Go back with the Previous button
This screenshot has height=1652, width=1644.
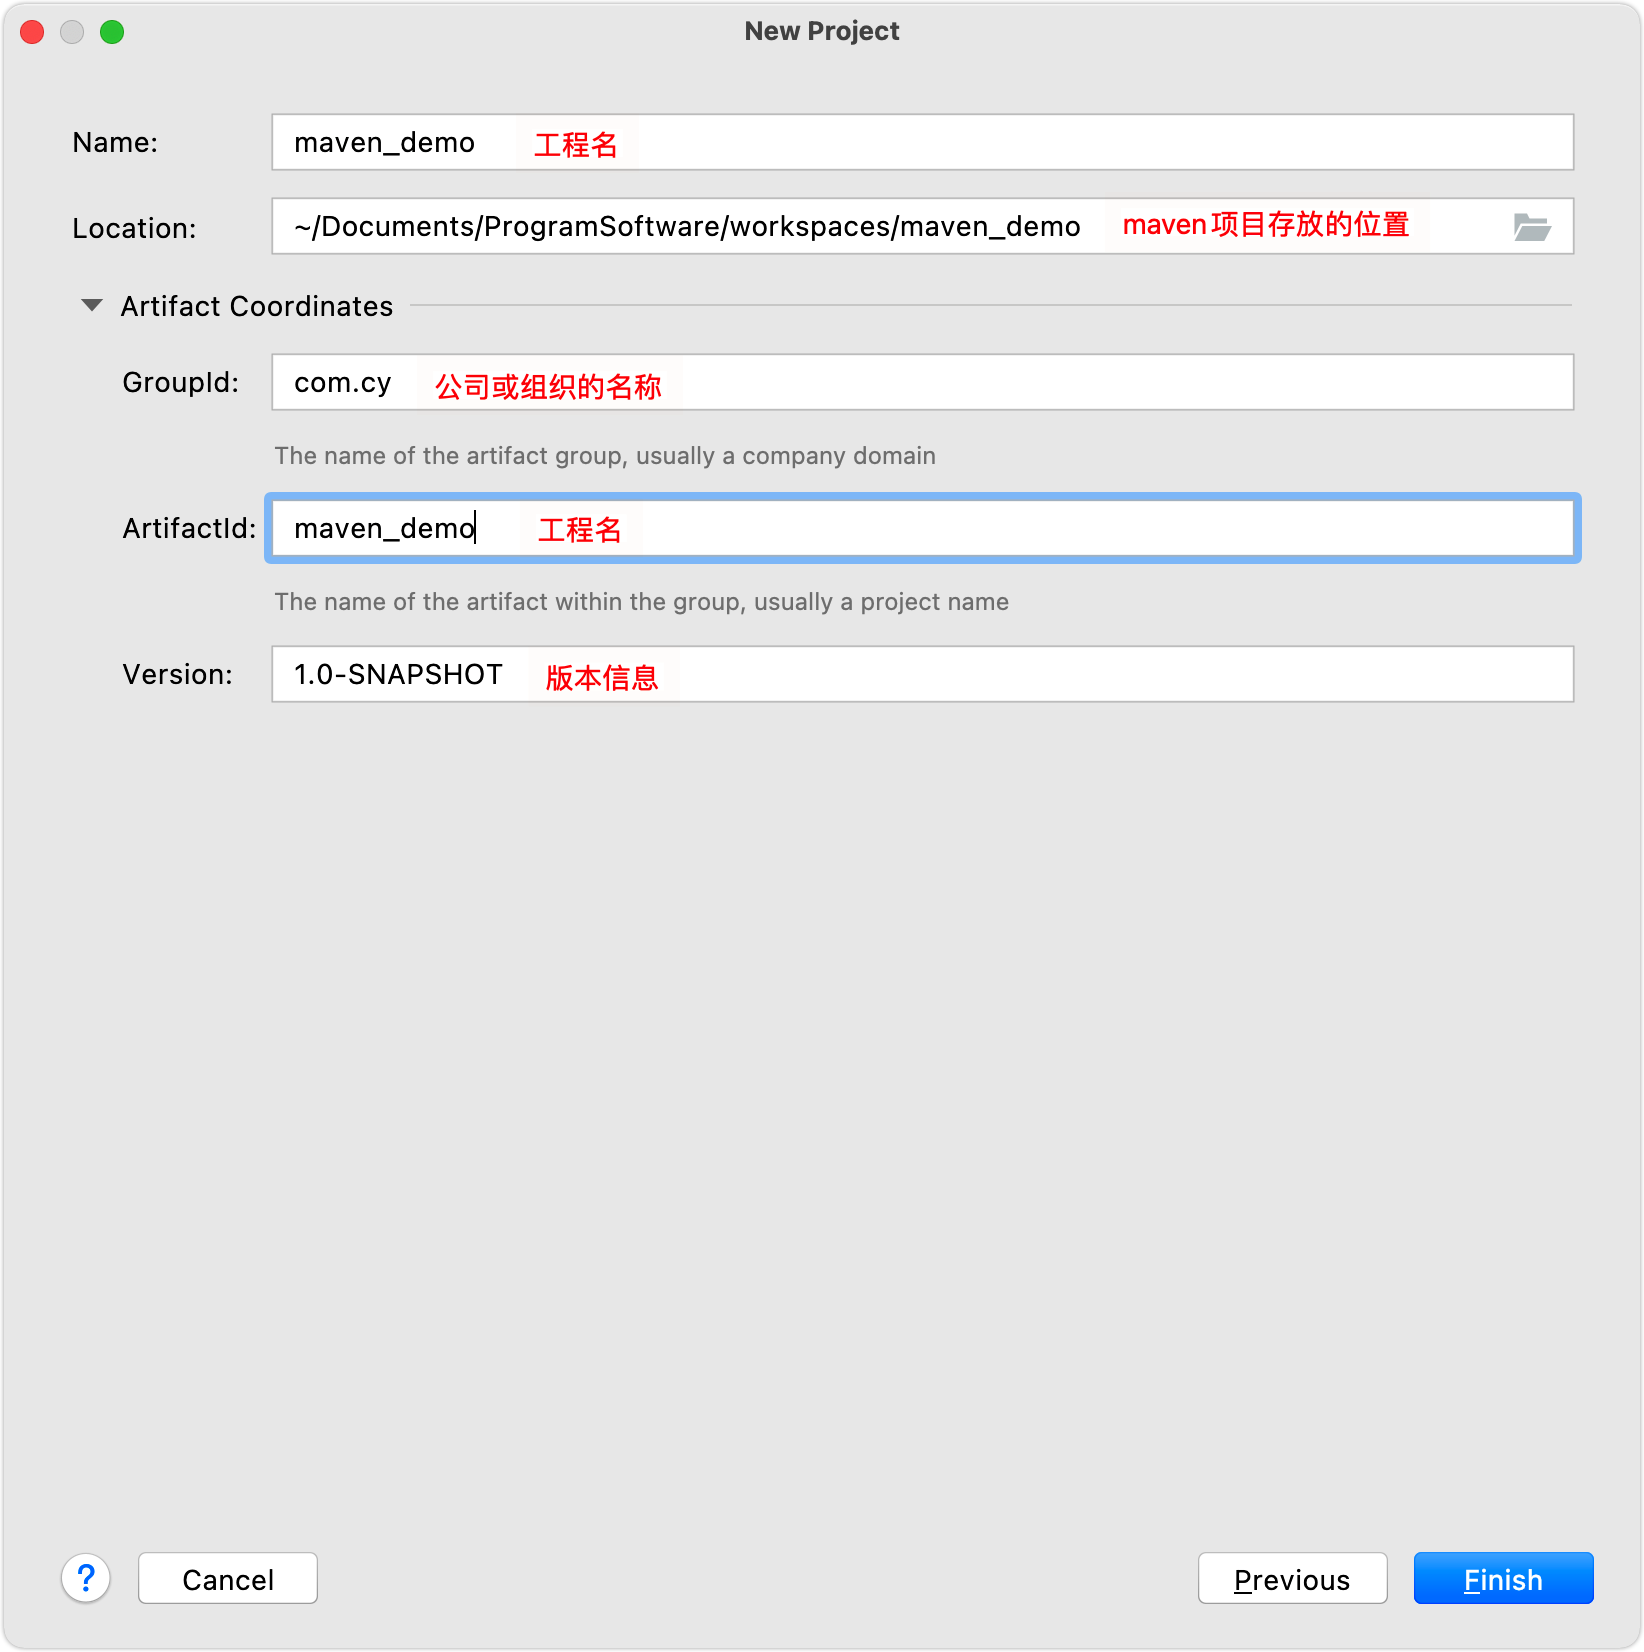coord(1292,1579)
